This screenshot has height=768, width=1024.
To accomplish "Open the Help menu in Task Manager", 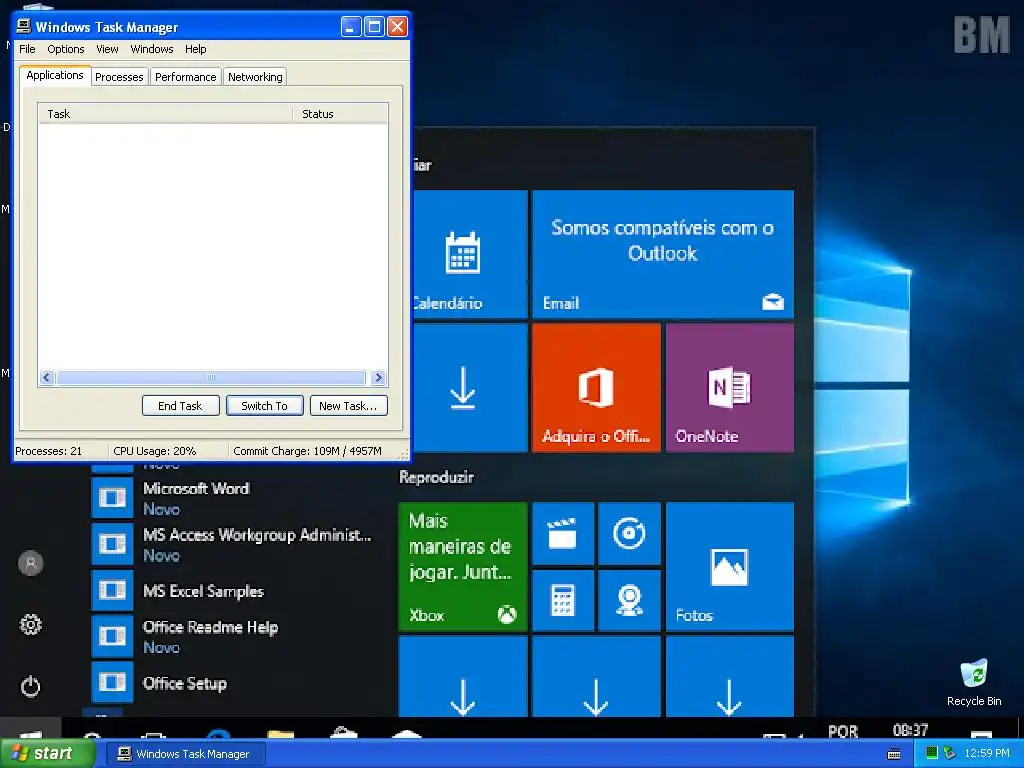I will [195, 49].
